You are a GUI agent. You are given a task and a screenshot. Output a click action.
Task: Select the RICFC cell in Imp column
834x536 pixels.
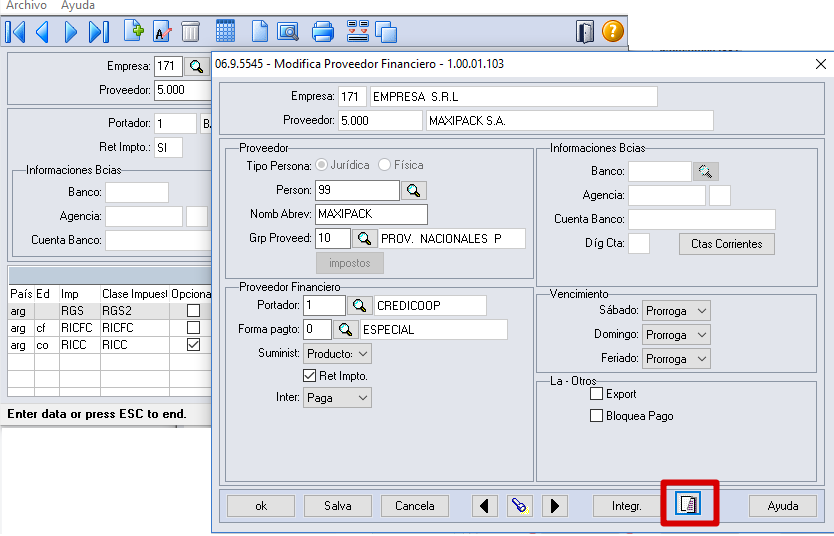(x=80, y=328)
